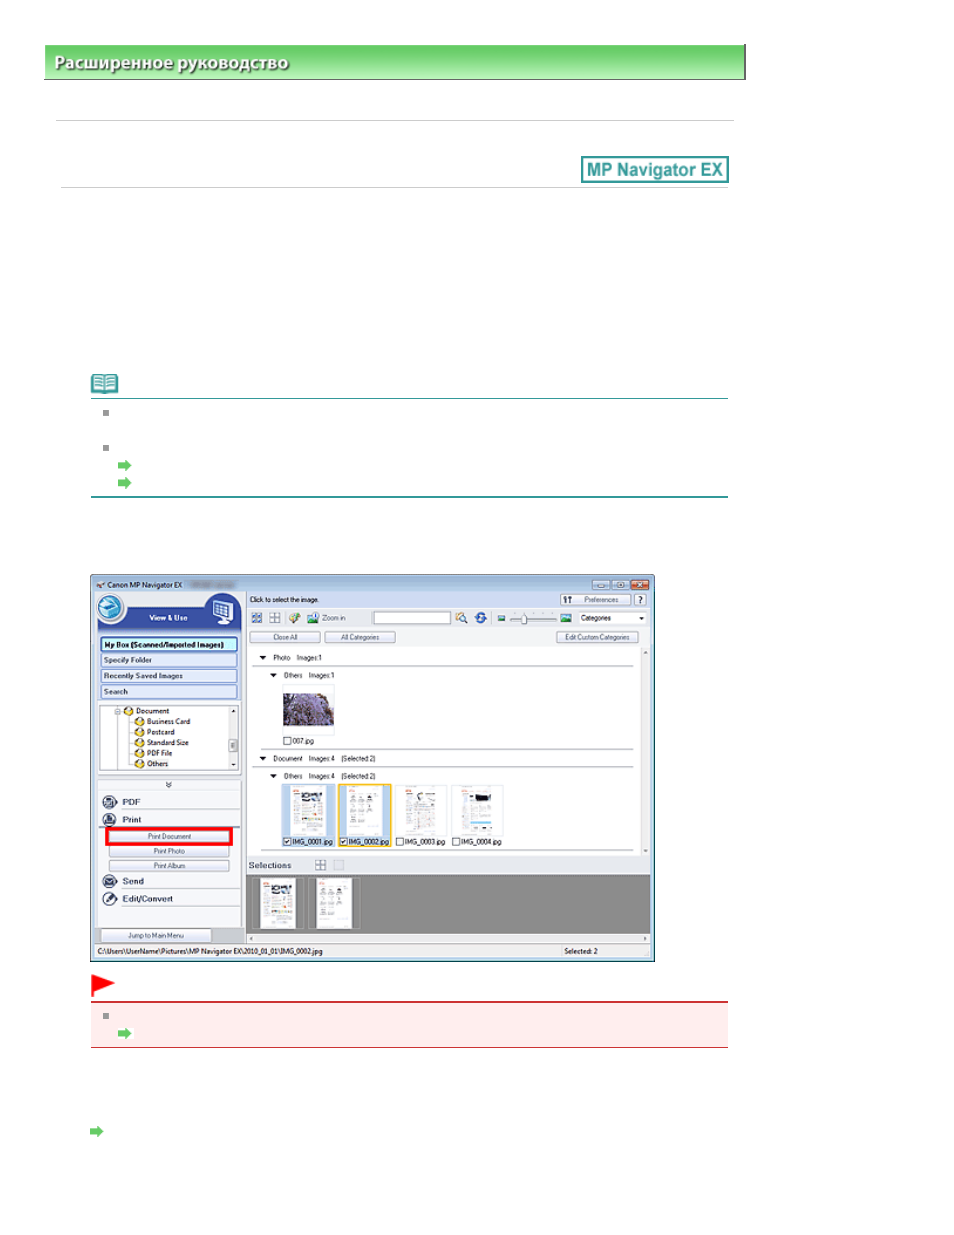
Task: Select Others in the folder tree
Action: pos(157,764)
